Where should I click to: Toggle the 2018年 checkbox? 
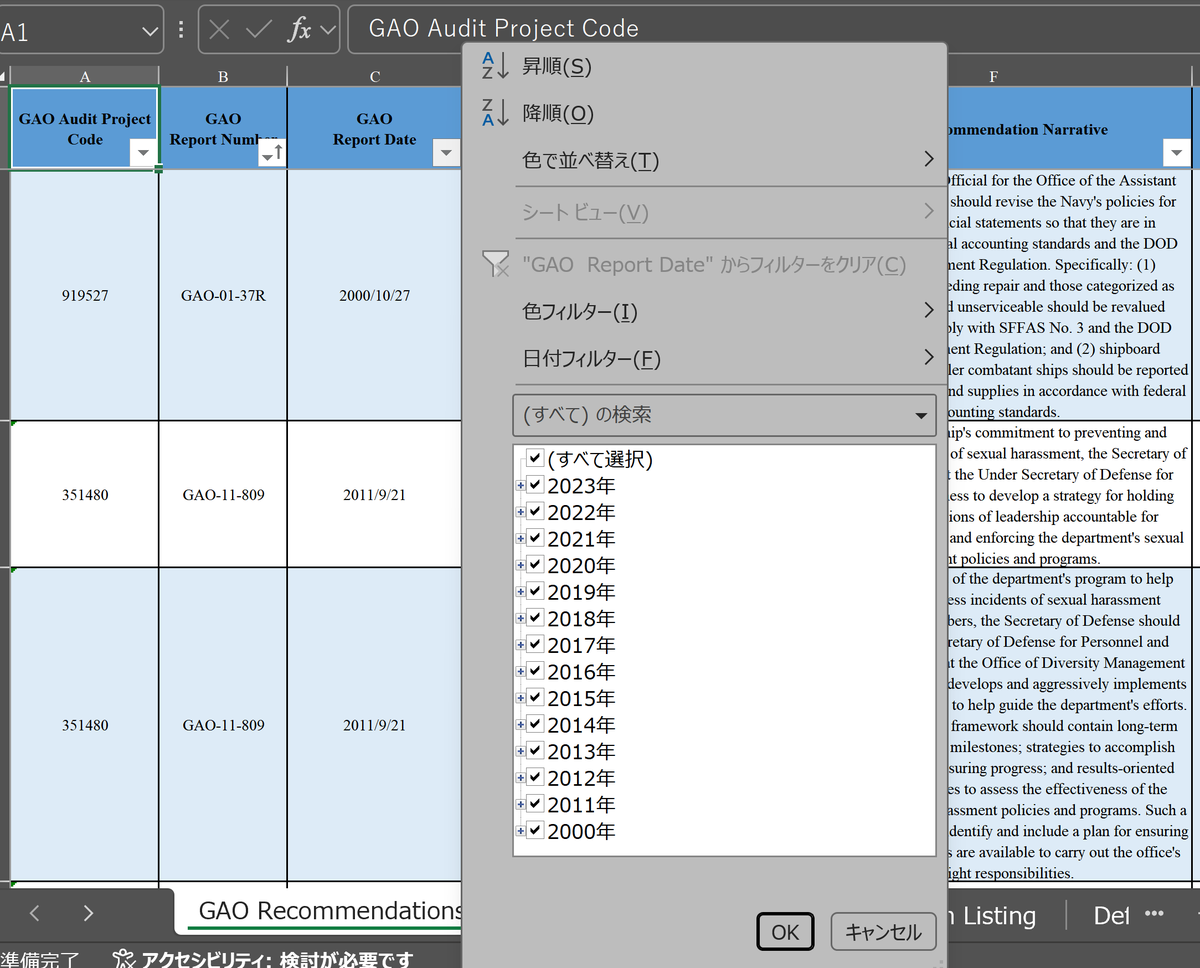click(x=535, y=618)
